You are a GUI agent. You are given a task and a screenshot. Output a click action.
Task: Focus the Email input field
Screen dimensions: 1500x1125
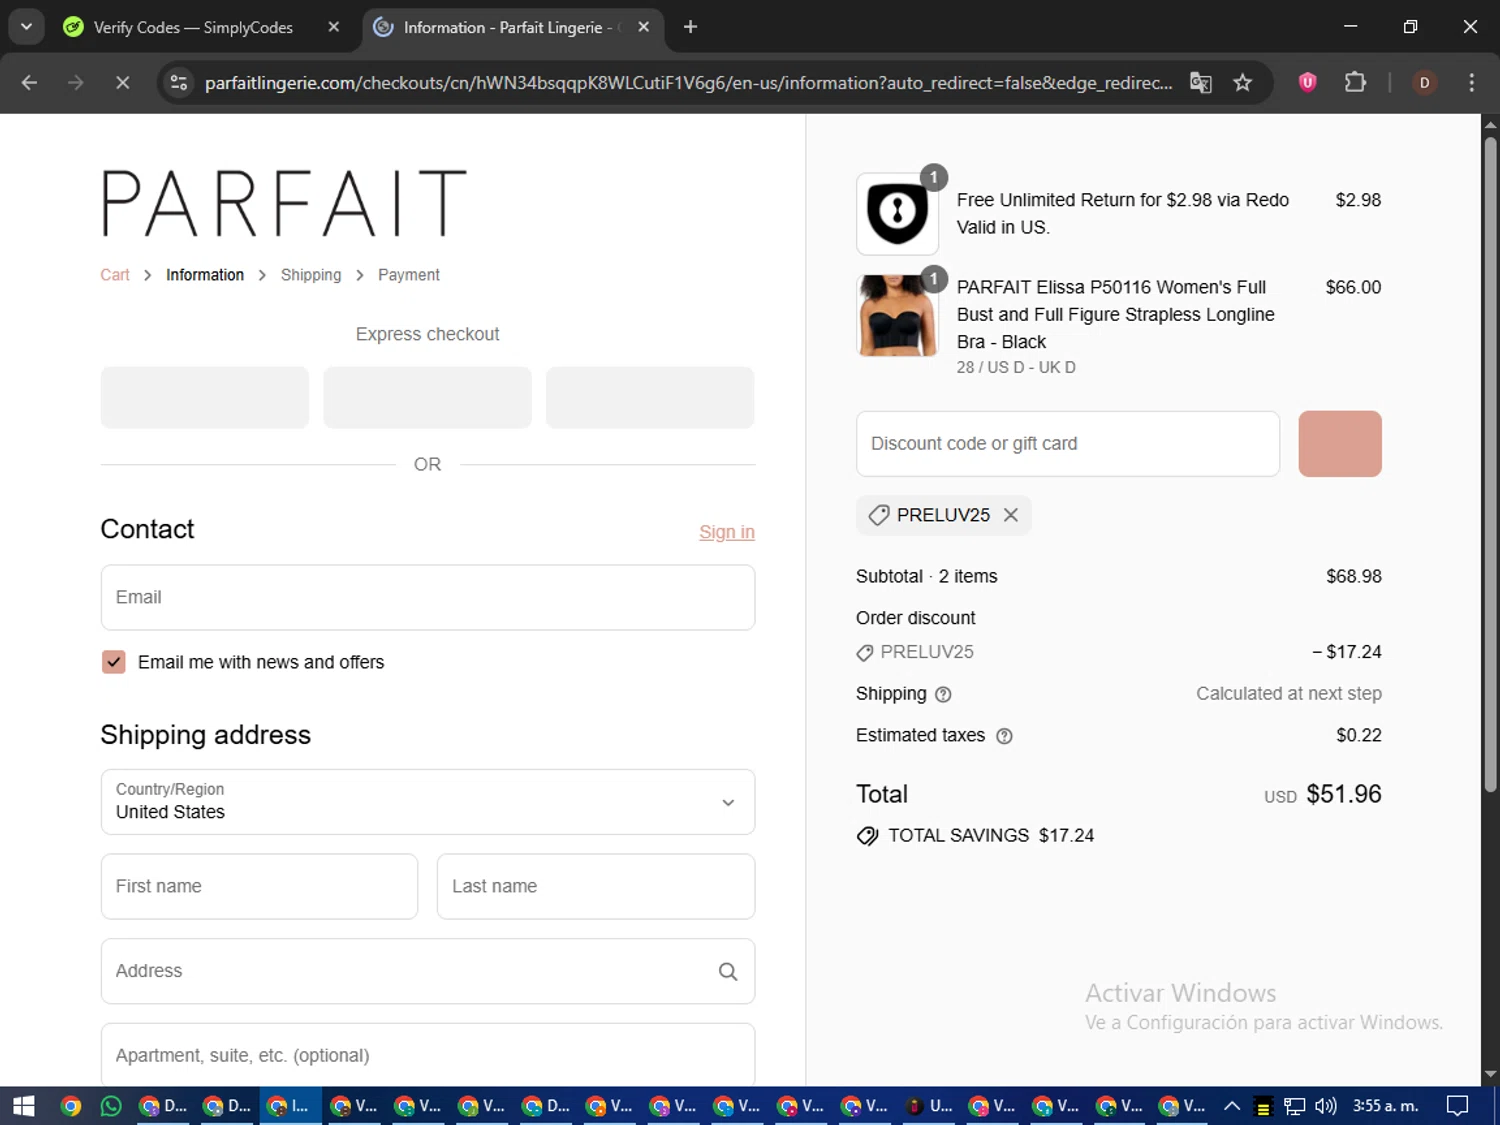click(428, 597)
